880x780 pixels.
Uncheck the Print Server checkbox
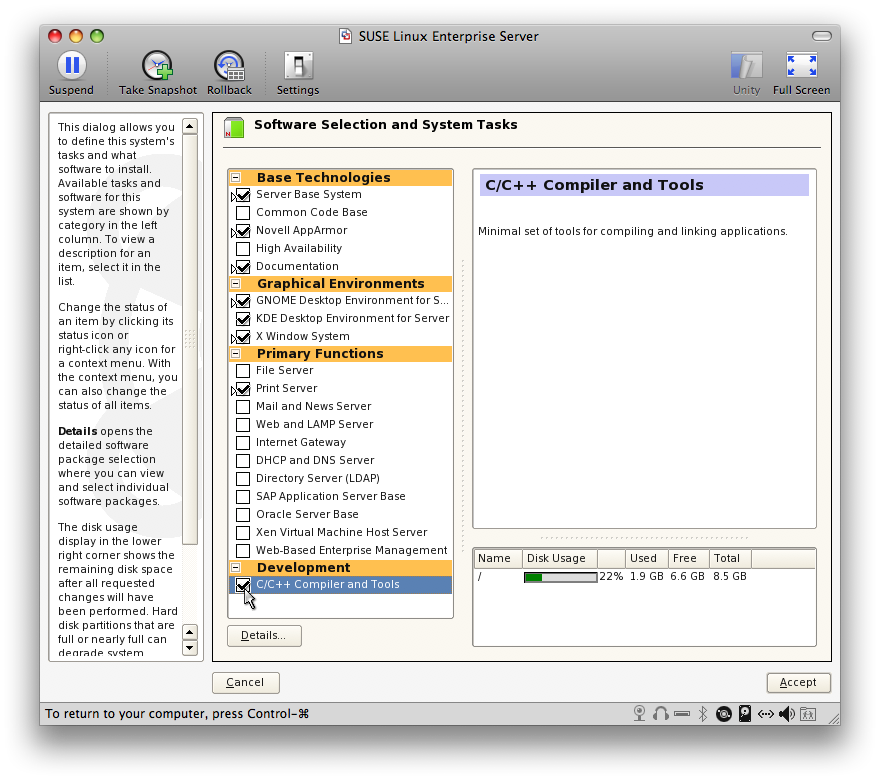243,389
